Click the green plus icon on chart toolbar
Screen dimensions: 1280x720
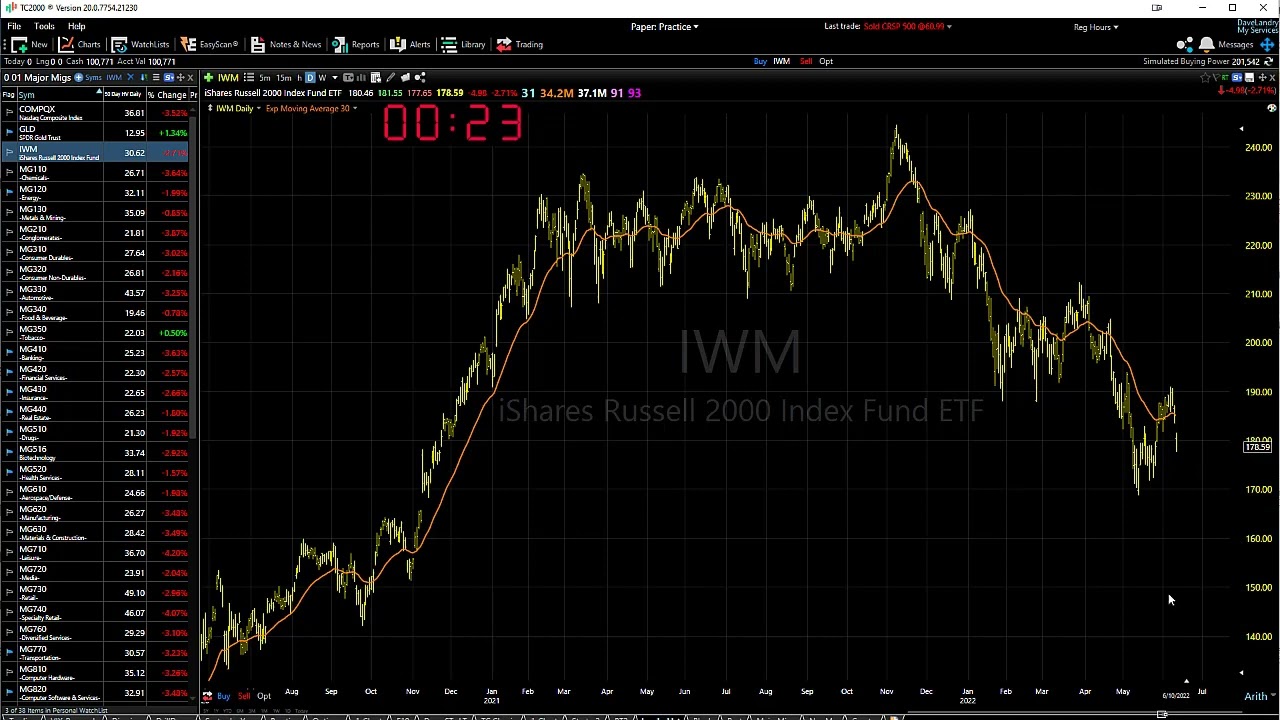(209, 77)
